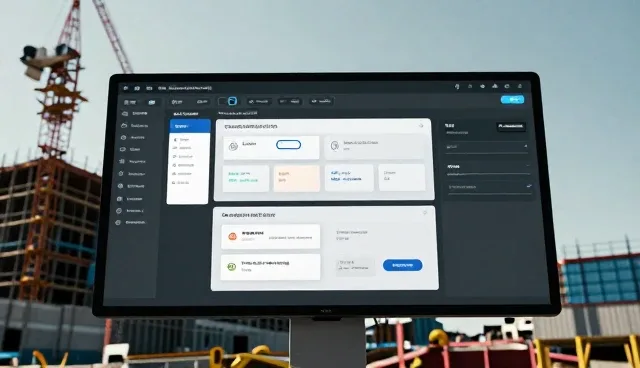Viewport: 640px width, 368px height.
Task: Click the first icon in the dark left sidebar
Action: [x=125, y=113]
